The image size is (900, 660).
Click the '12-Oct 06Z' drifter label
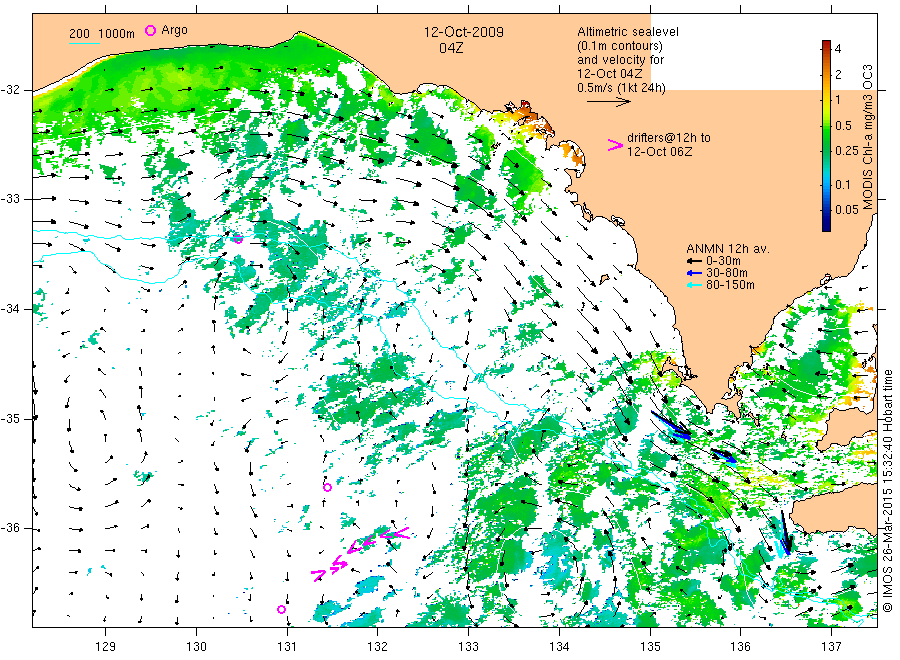pos(659,152)
